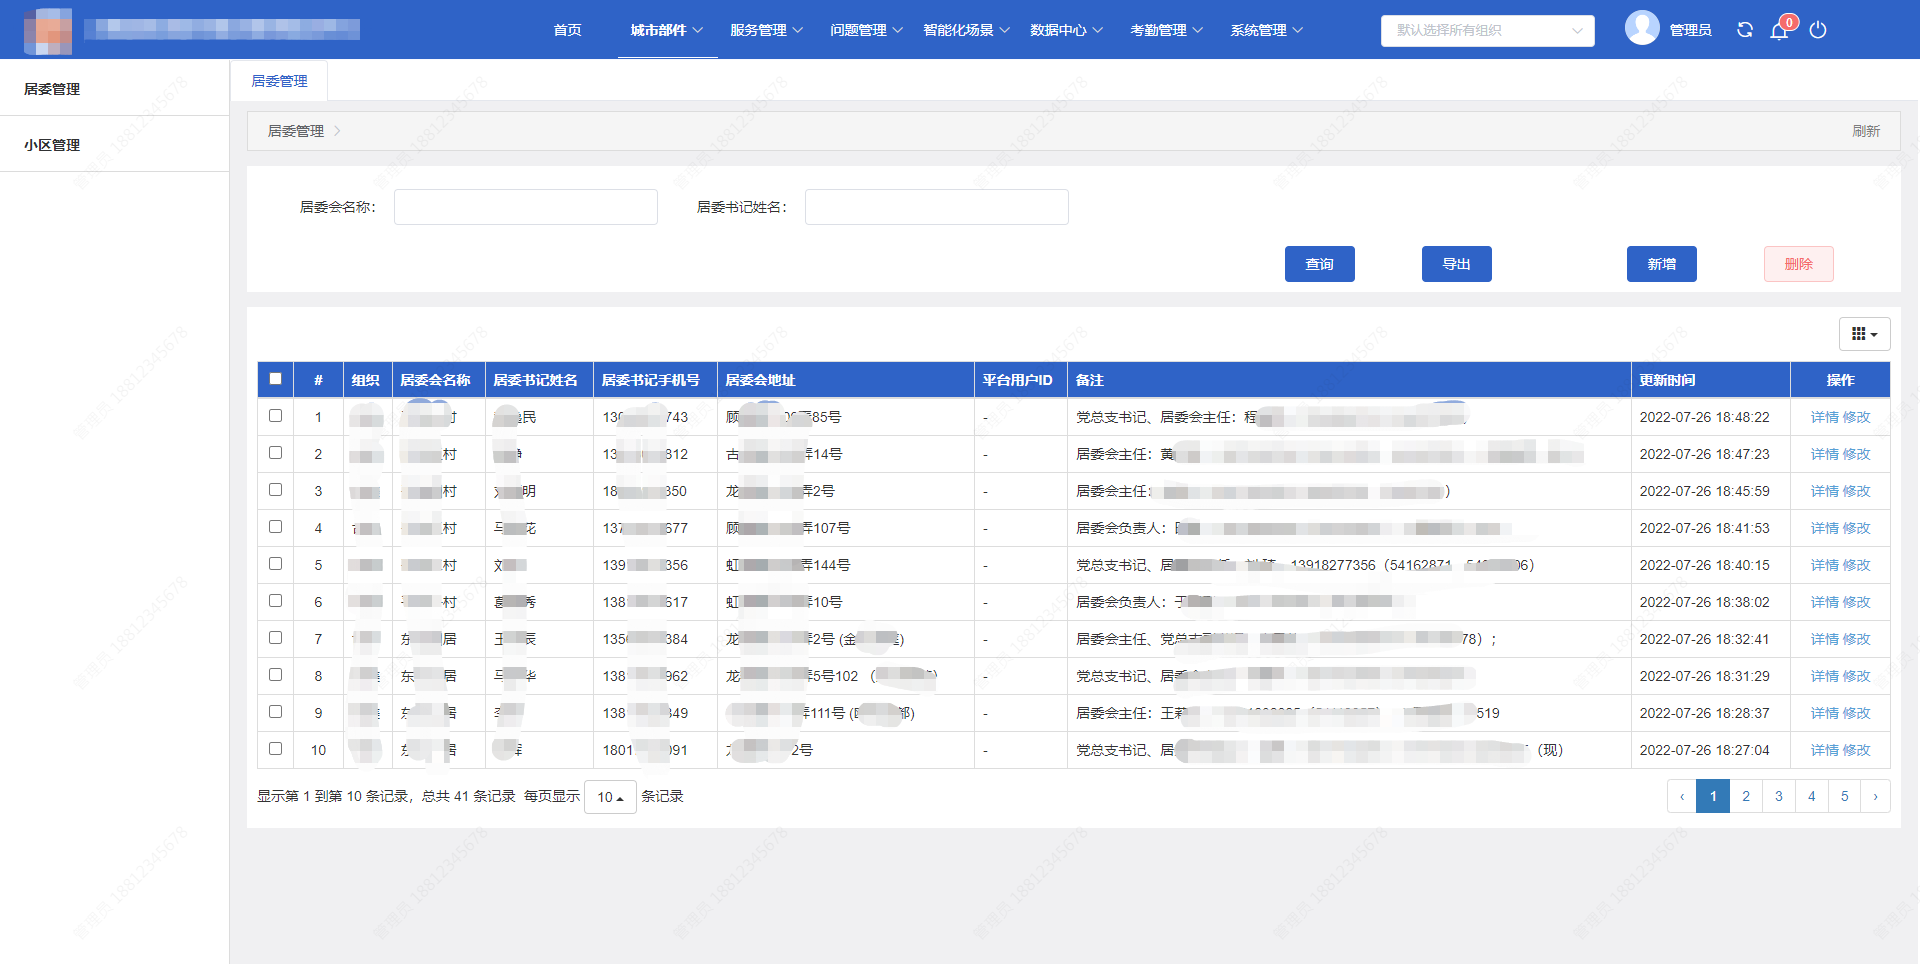Expand the 服务管理 menu
Viewport: 1920px width, 964px height.
coord(767,30)
